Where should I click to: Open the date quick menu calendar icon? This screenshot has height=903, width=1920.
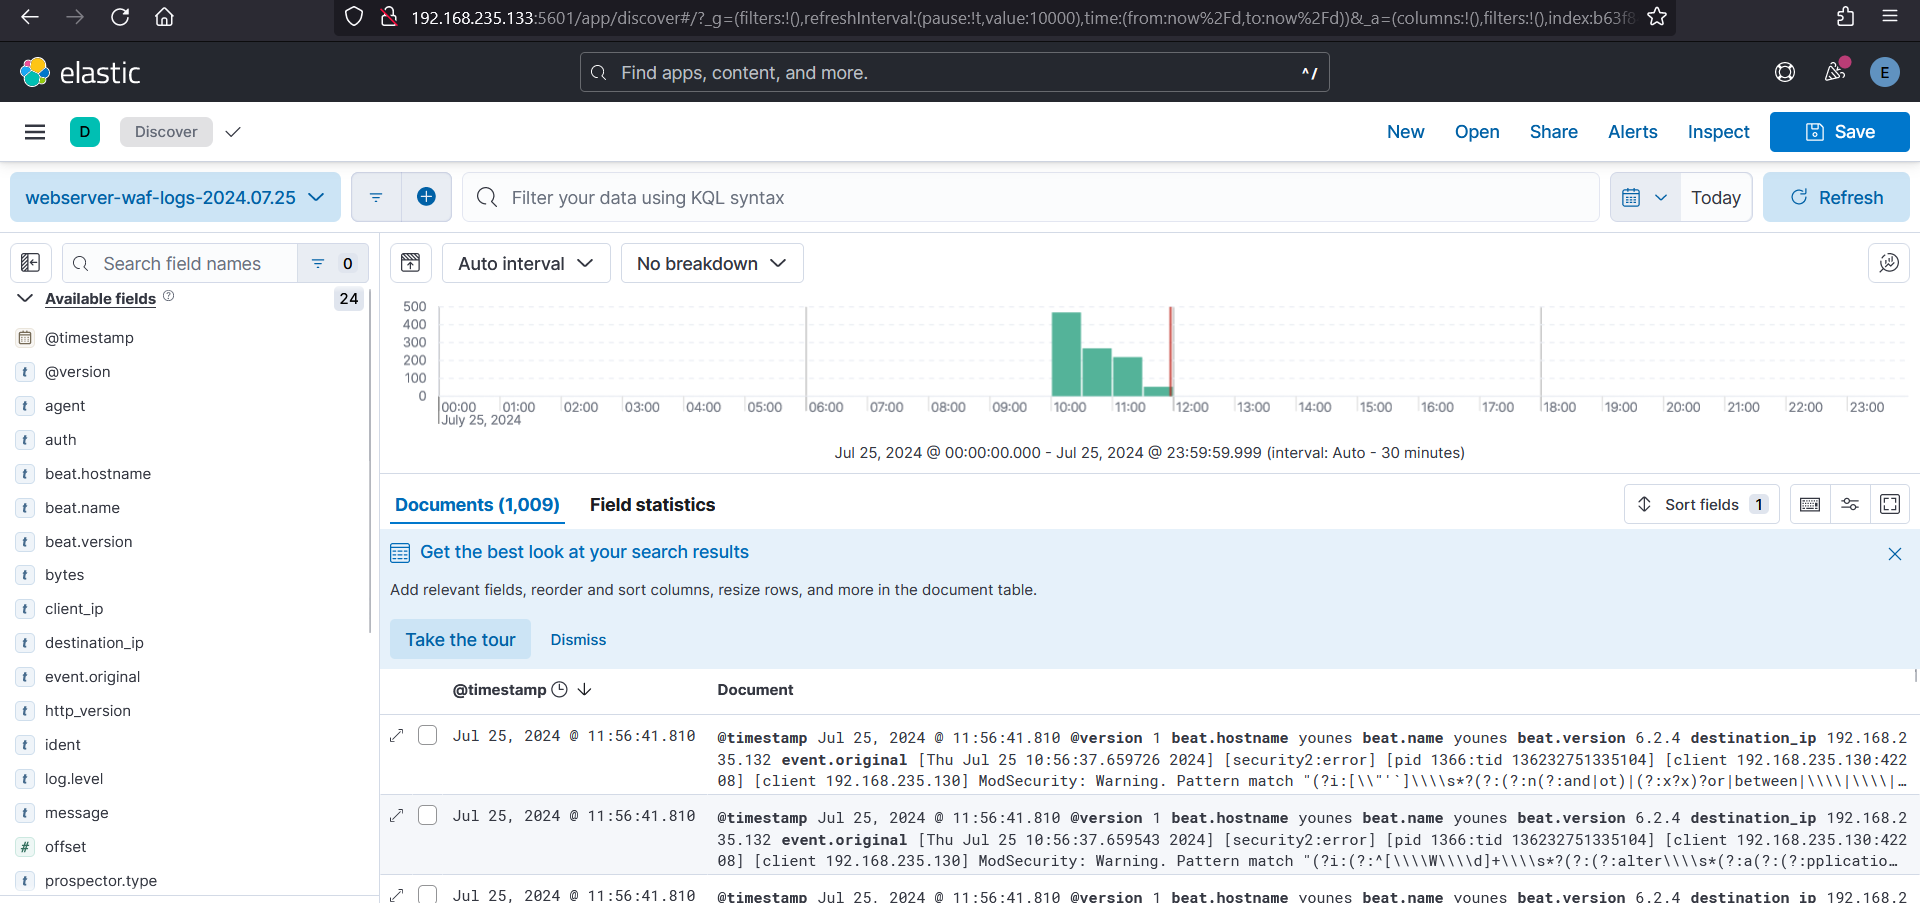tap(1644, 197)
